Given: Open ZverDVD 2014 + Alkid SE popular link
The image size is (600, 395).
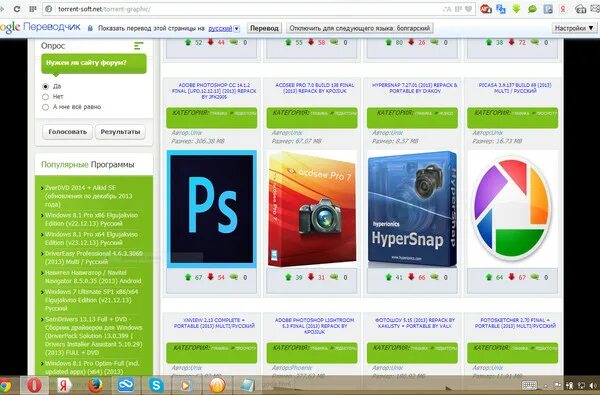Looking at the screenshot, I should click(x=88, y=196).
